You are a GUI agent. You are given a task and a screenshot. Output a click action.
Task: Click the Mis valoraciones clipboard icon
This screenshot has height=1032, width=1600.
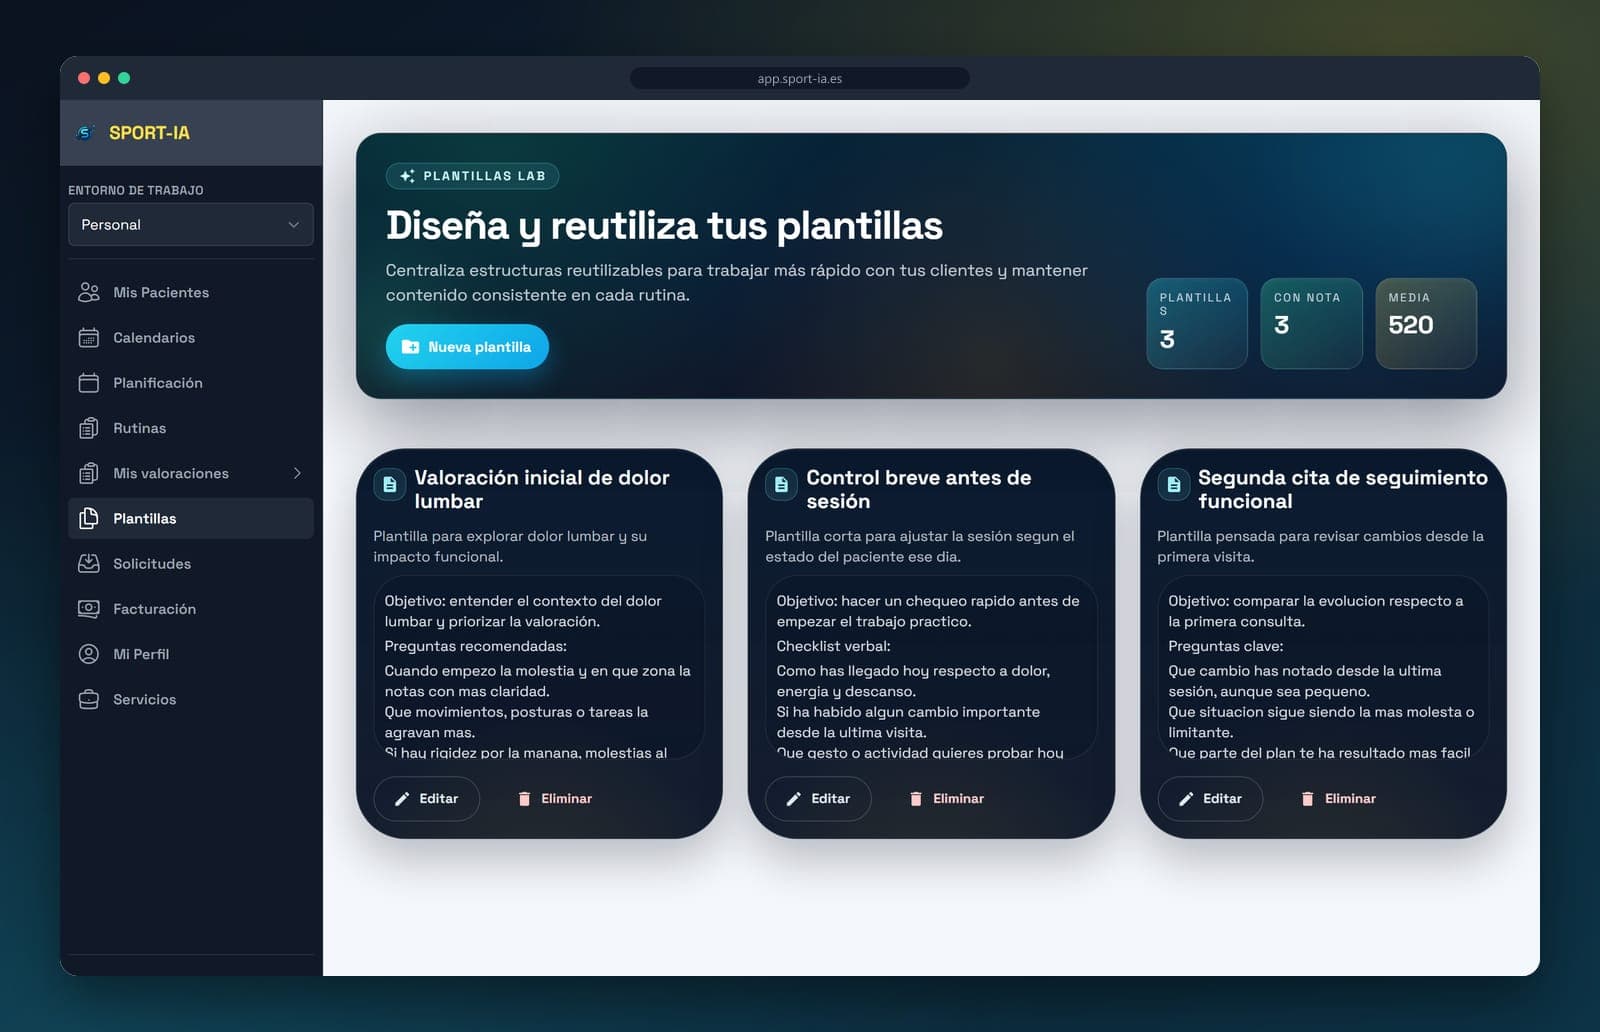89,473
